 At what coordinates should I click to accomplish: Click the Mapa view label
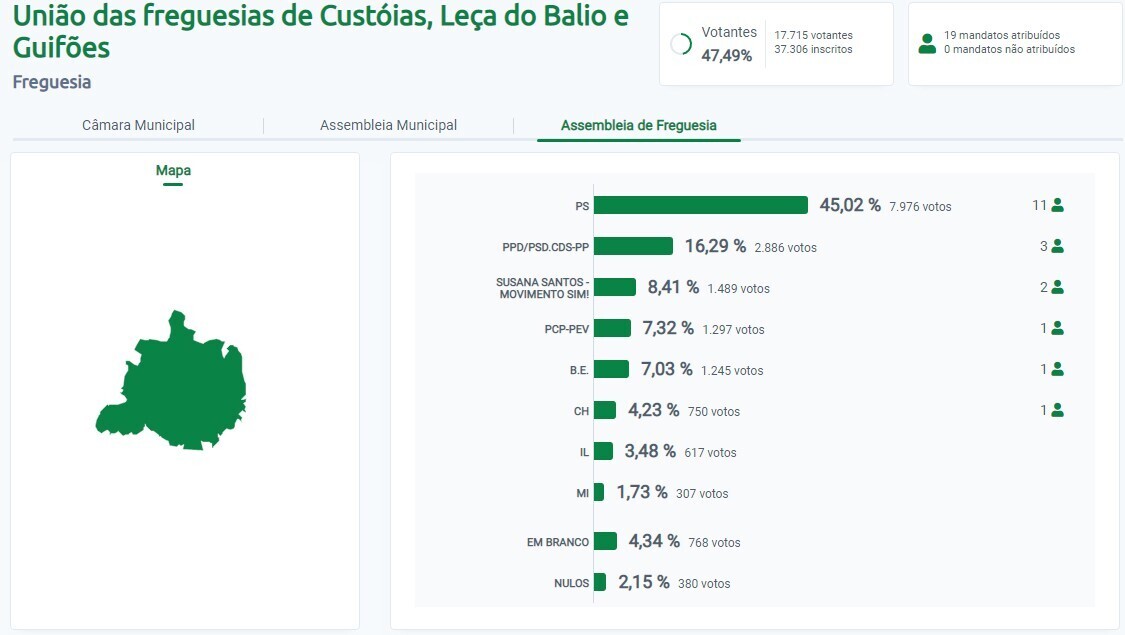pos(173,170)
